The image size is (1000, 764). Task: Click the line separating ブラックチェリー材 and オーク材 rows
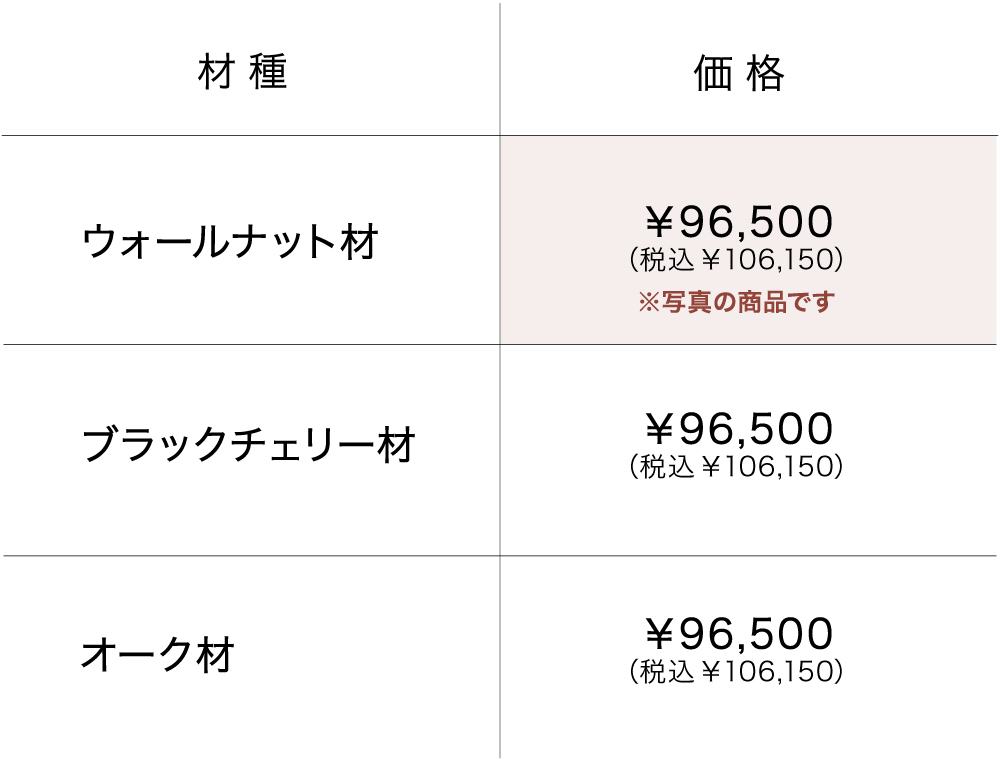point(250,555)
